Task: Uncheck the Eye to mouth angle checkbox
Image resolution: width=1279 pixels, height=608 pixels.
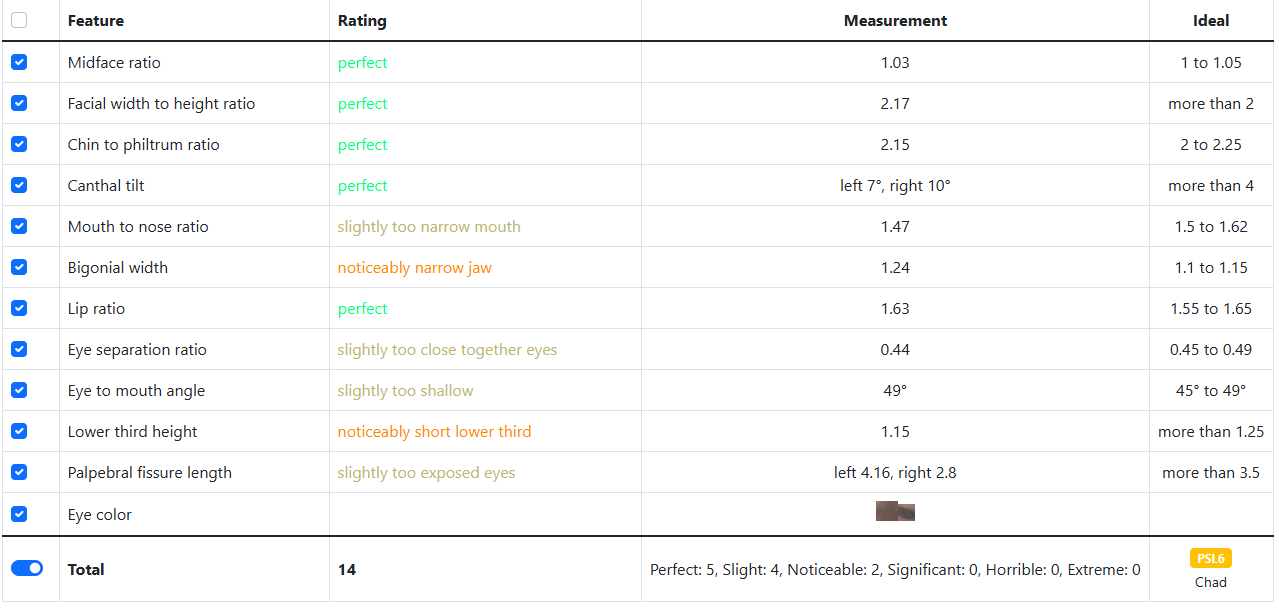Action: pyautogui.click(x=19, y=390)
